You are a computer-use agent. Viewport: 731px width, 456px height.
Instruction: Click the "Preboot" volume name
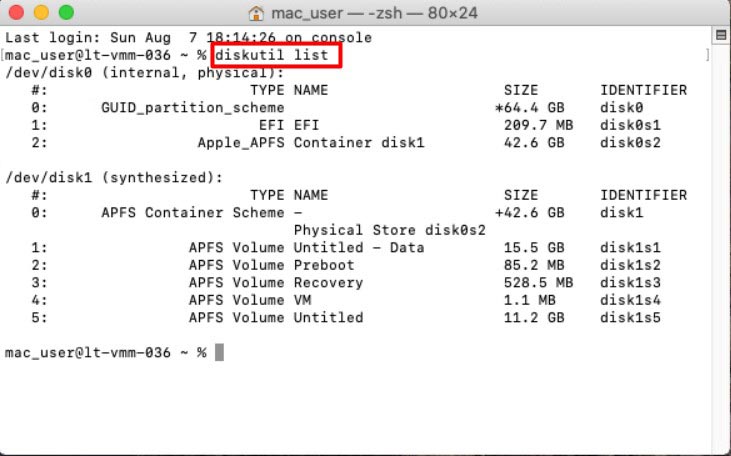coord(324,265)
